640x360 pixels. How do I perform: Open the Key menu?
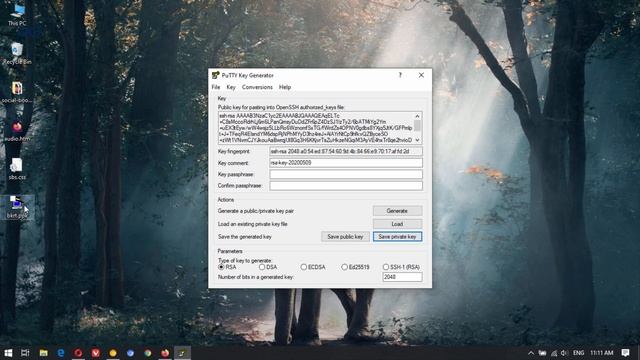click(x=231, y=87)
